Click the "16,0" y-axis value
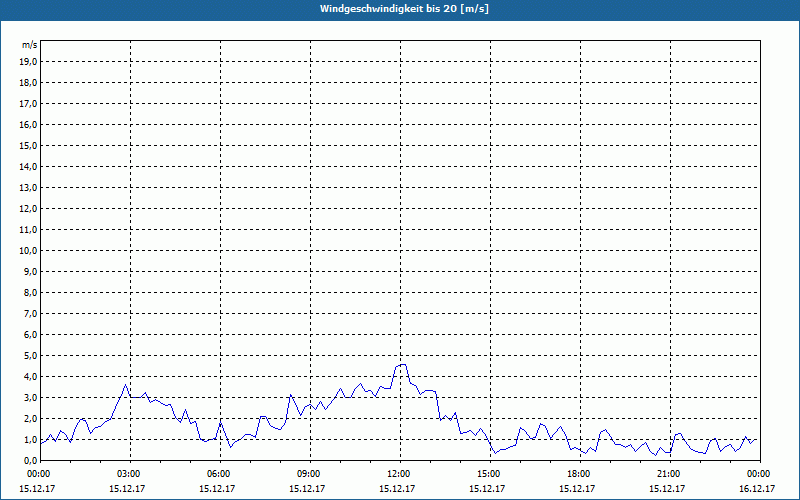 (x=28, y=124)
